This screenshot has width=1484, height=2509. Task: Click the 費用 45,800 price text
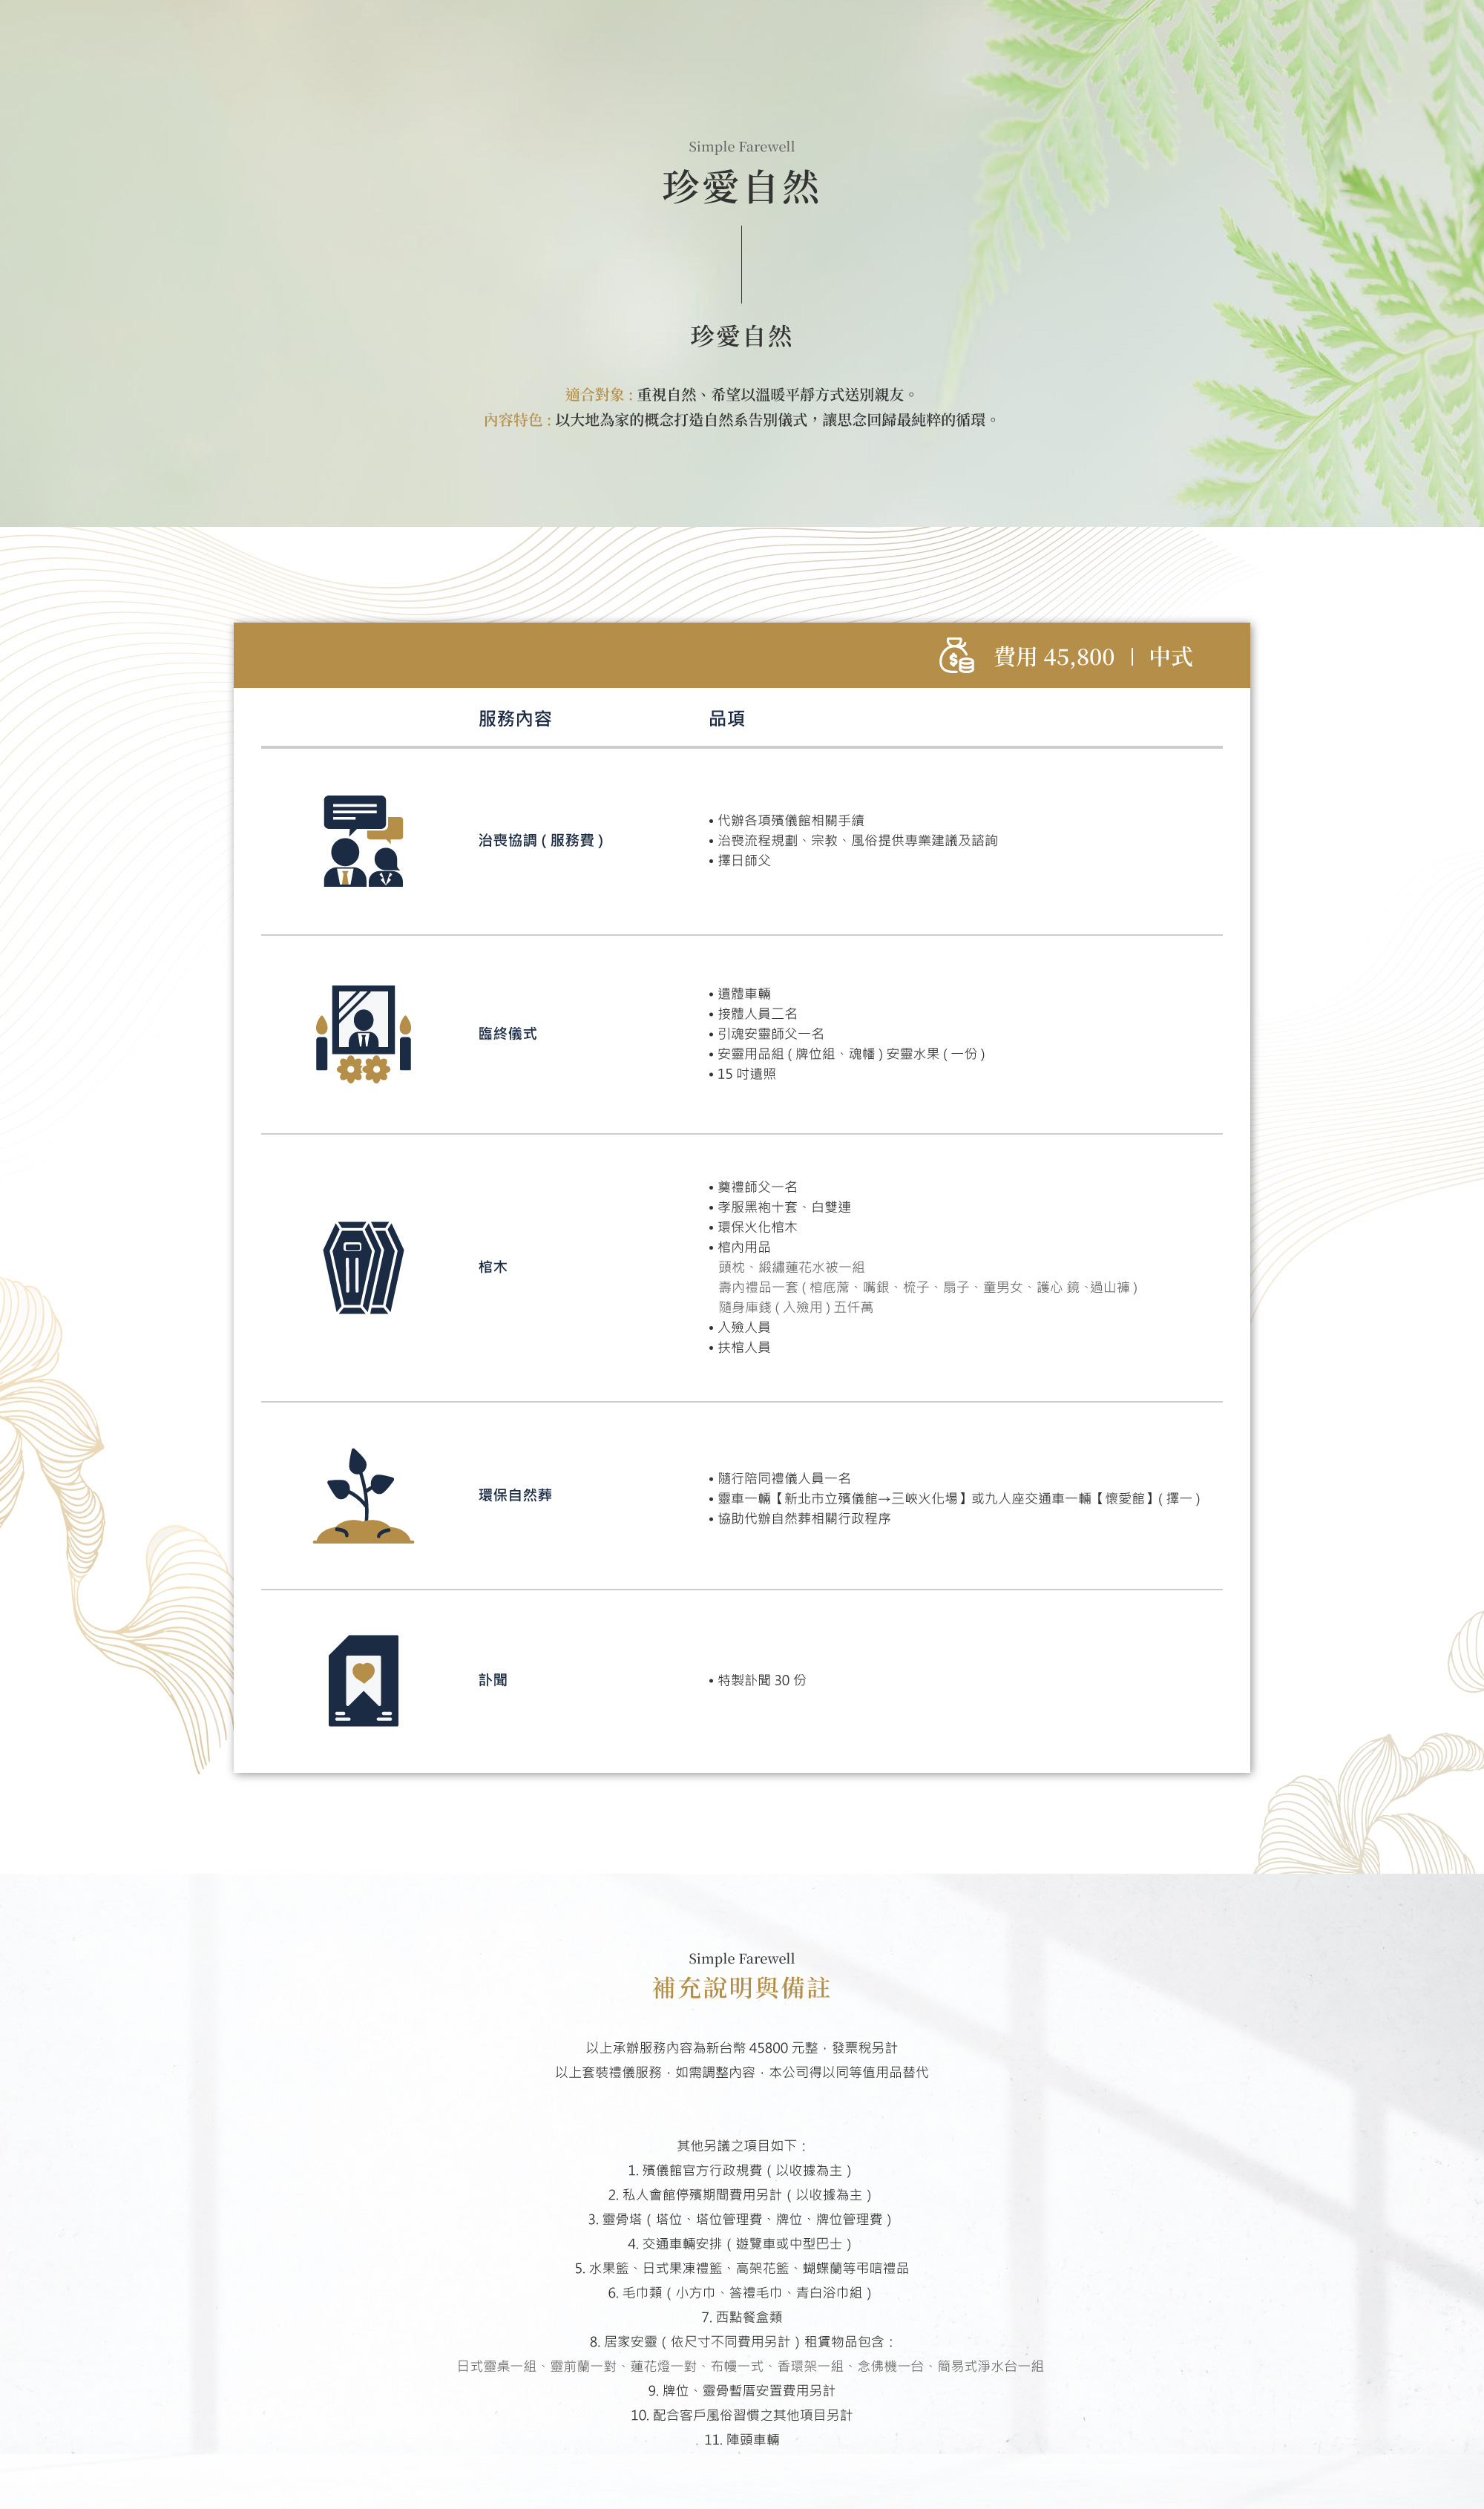(1053, 657)
